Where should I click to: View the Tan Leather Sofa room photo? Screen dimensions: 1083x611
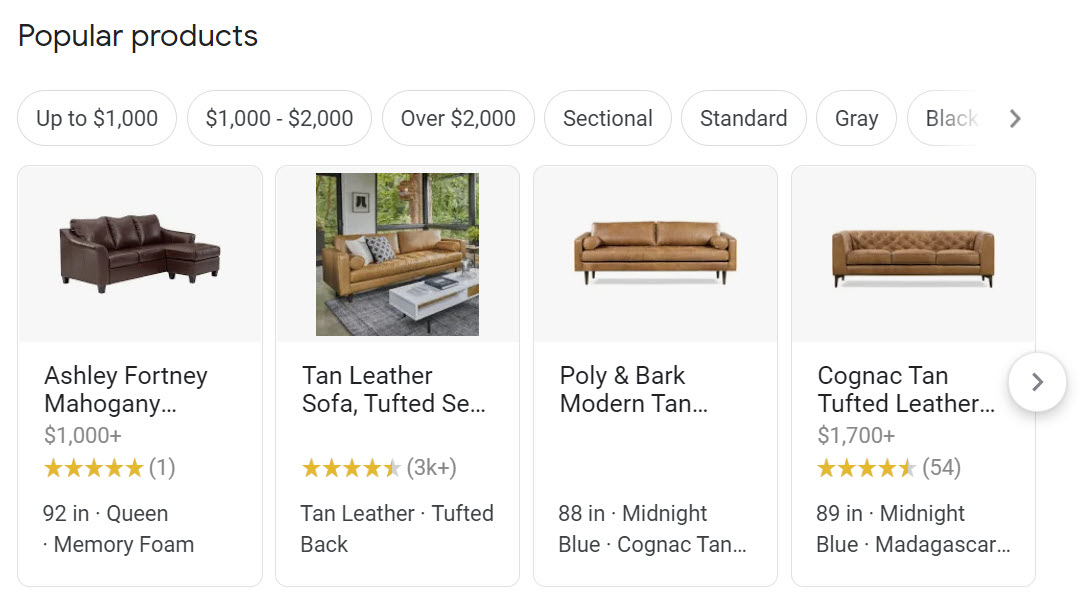pos(397,254)
